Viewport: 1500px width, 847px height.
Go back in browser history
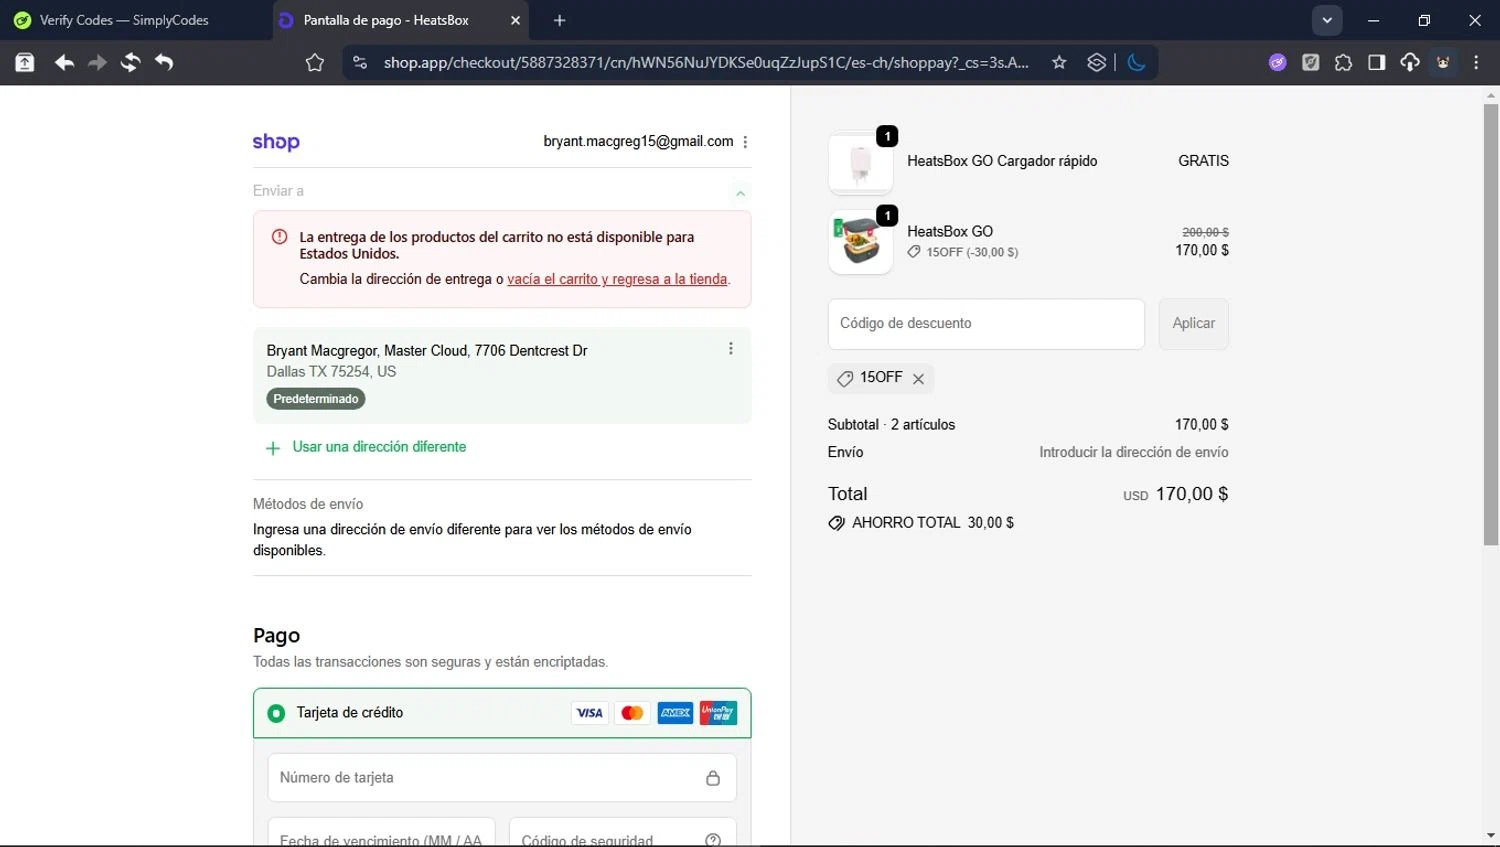pyautogui.click(x=64, y=63)
